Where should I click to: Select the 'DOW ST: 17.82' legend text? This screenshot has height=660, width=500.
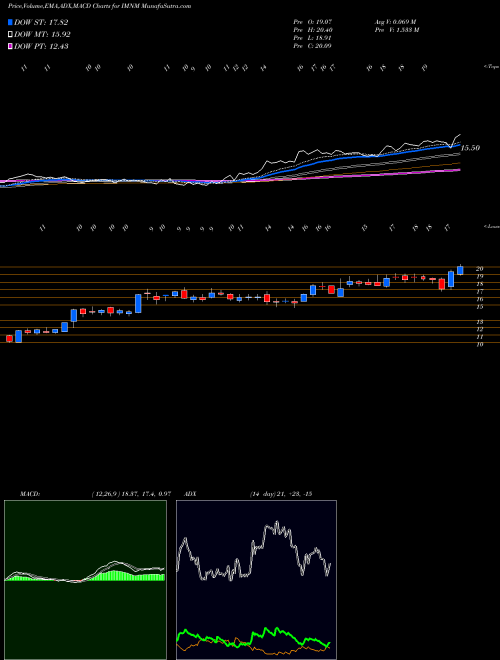[x=41, y=22]
